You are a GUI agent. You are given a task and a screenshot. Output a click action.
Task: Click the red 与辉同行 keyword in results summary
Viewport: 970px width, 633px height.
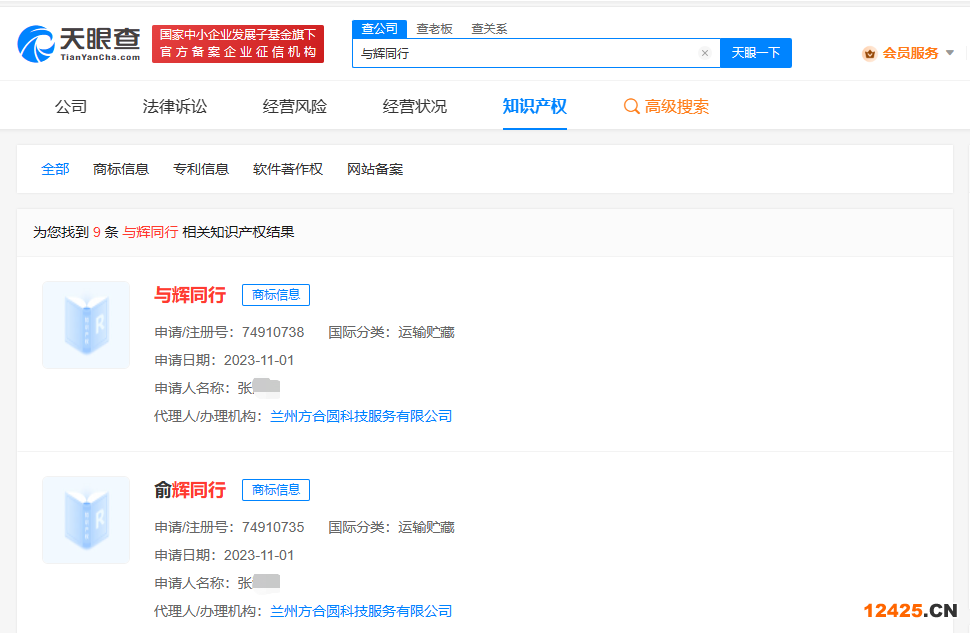click(x=150, y=232)
